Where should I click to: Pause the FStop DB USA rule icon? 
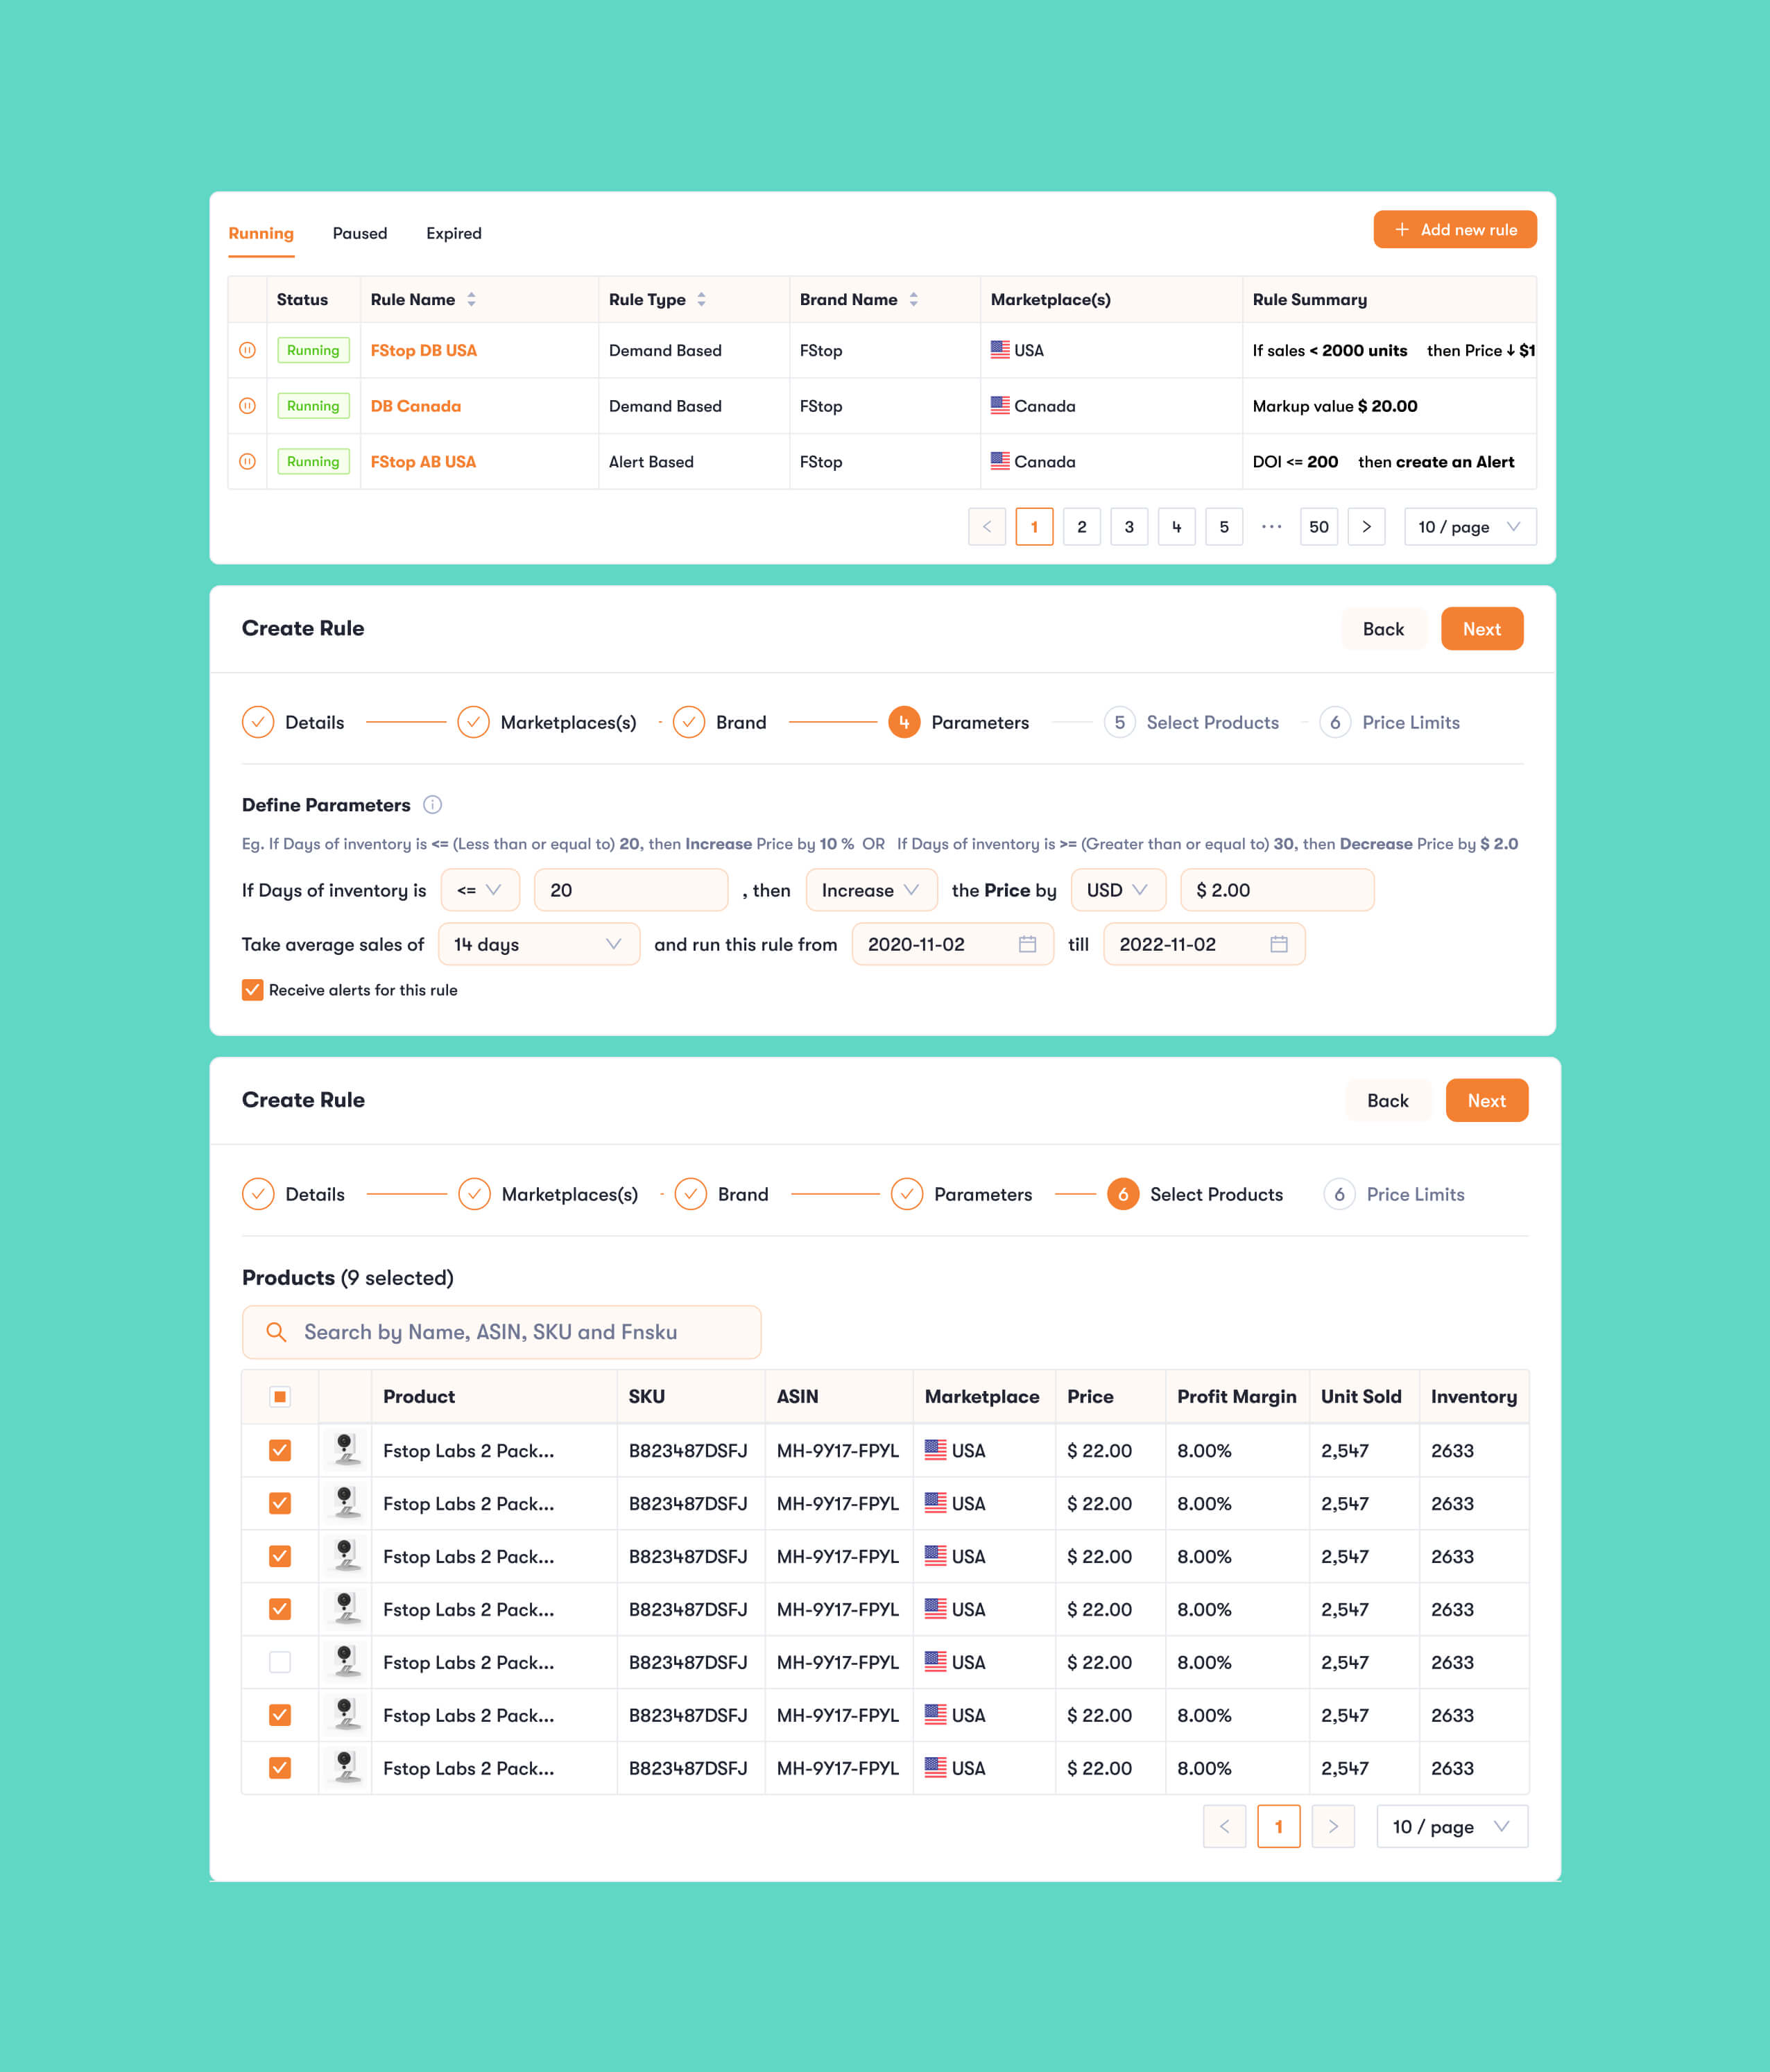click(x=247, y=350)
